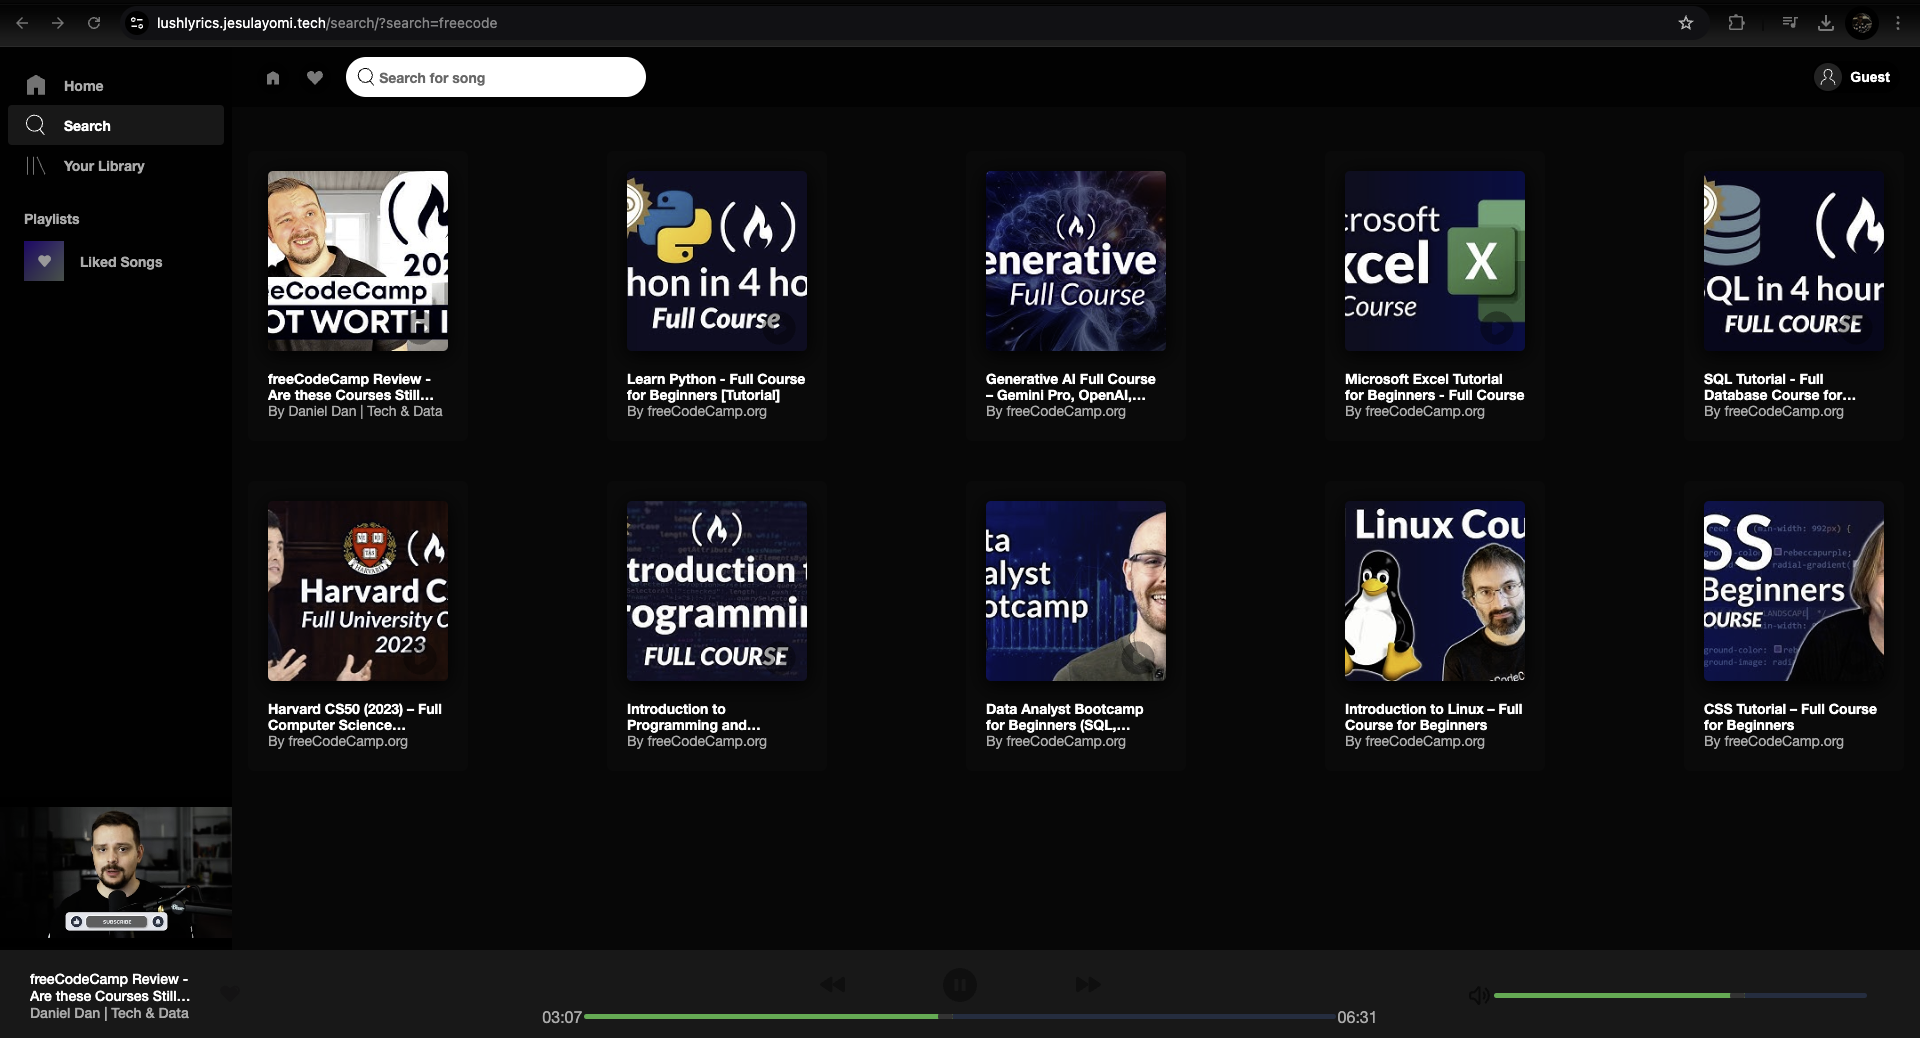This screenshot has width=1920, height=1038.
Task: Click the Home icon in the sidebar
Action: pos(36,85)
